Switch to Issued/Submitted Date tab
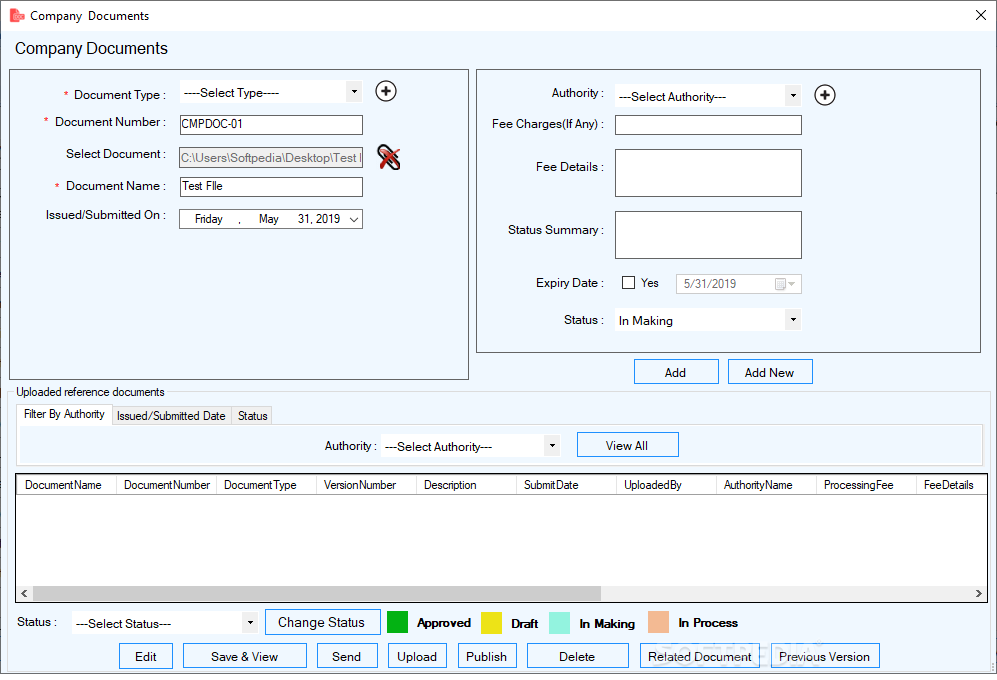 (171, 416)
